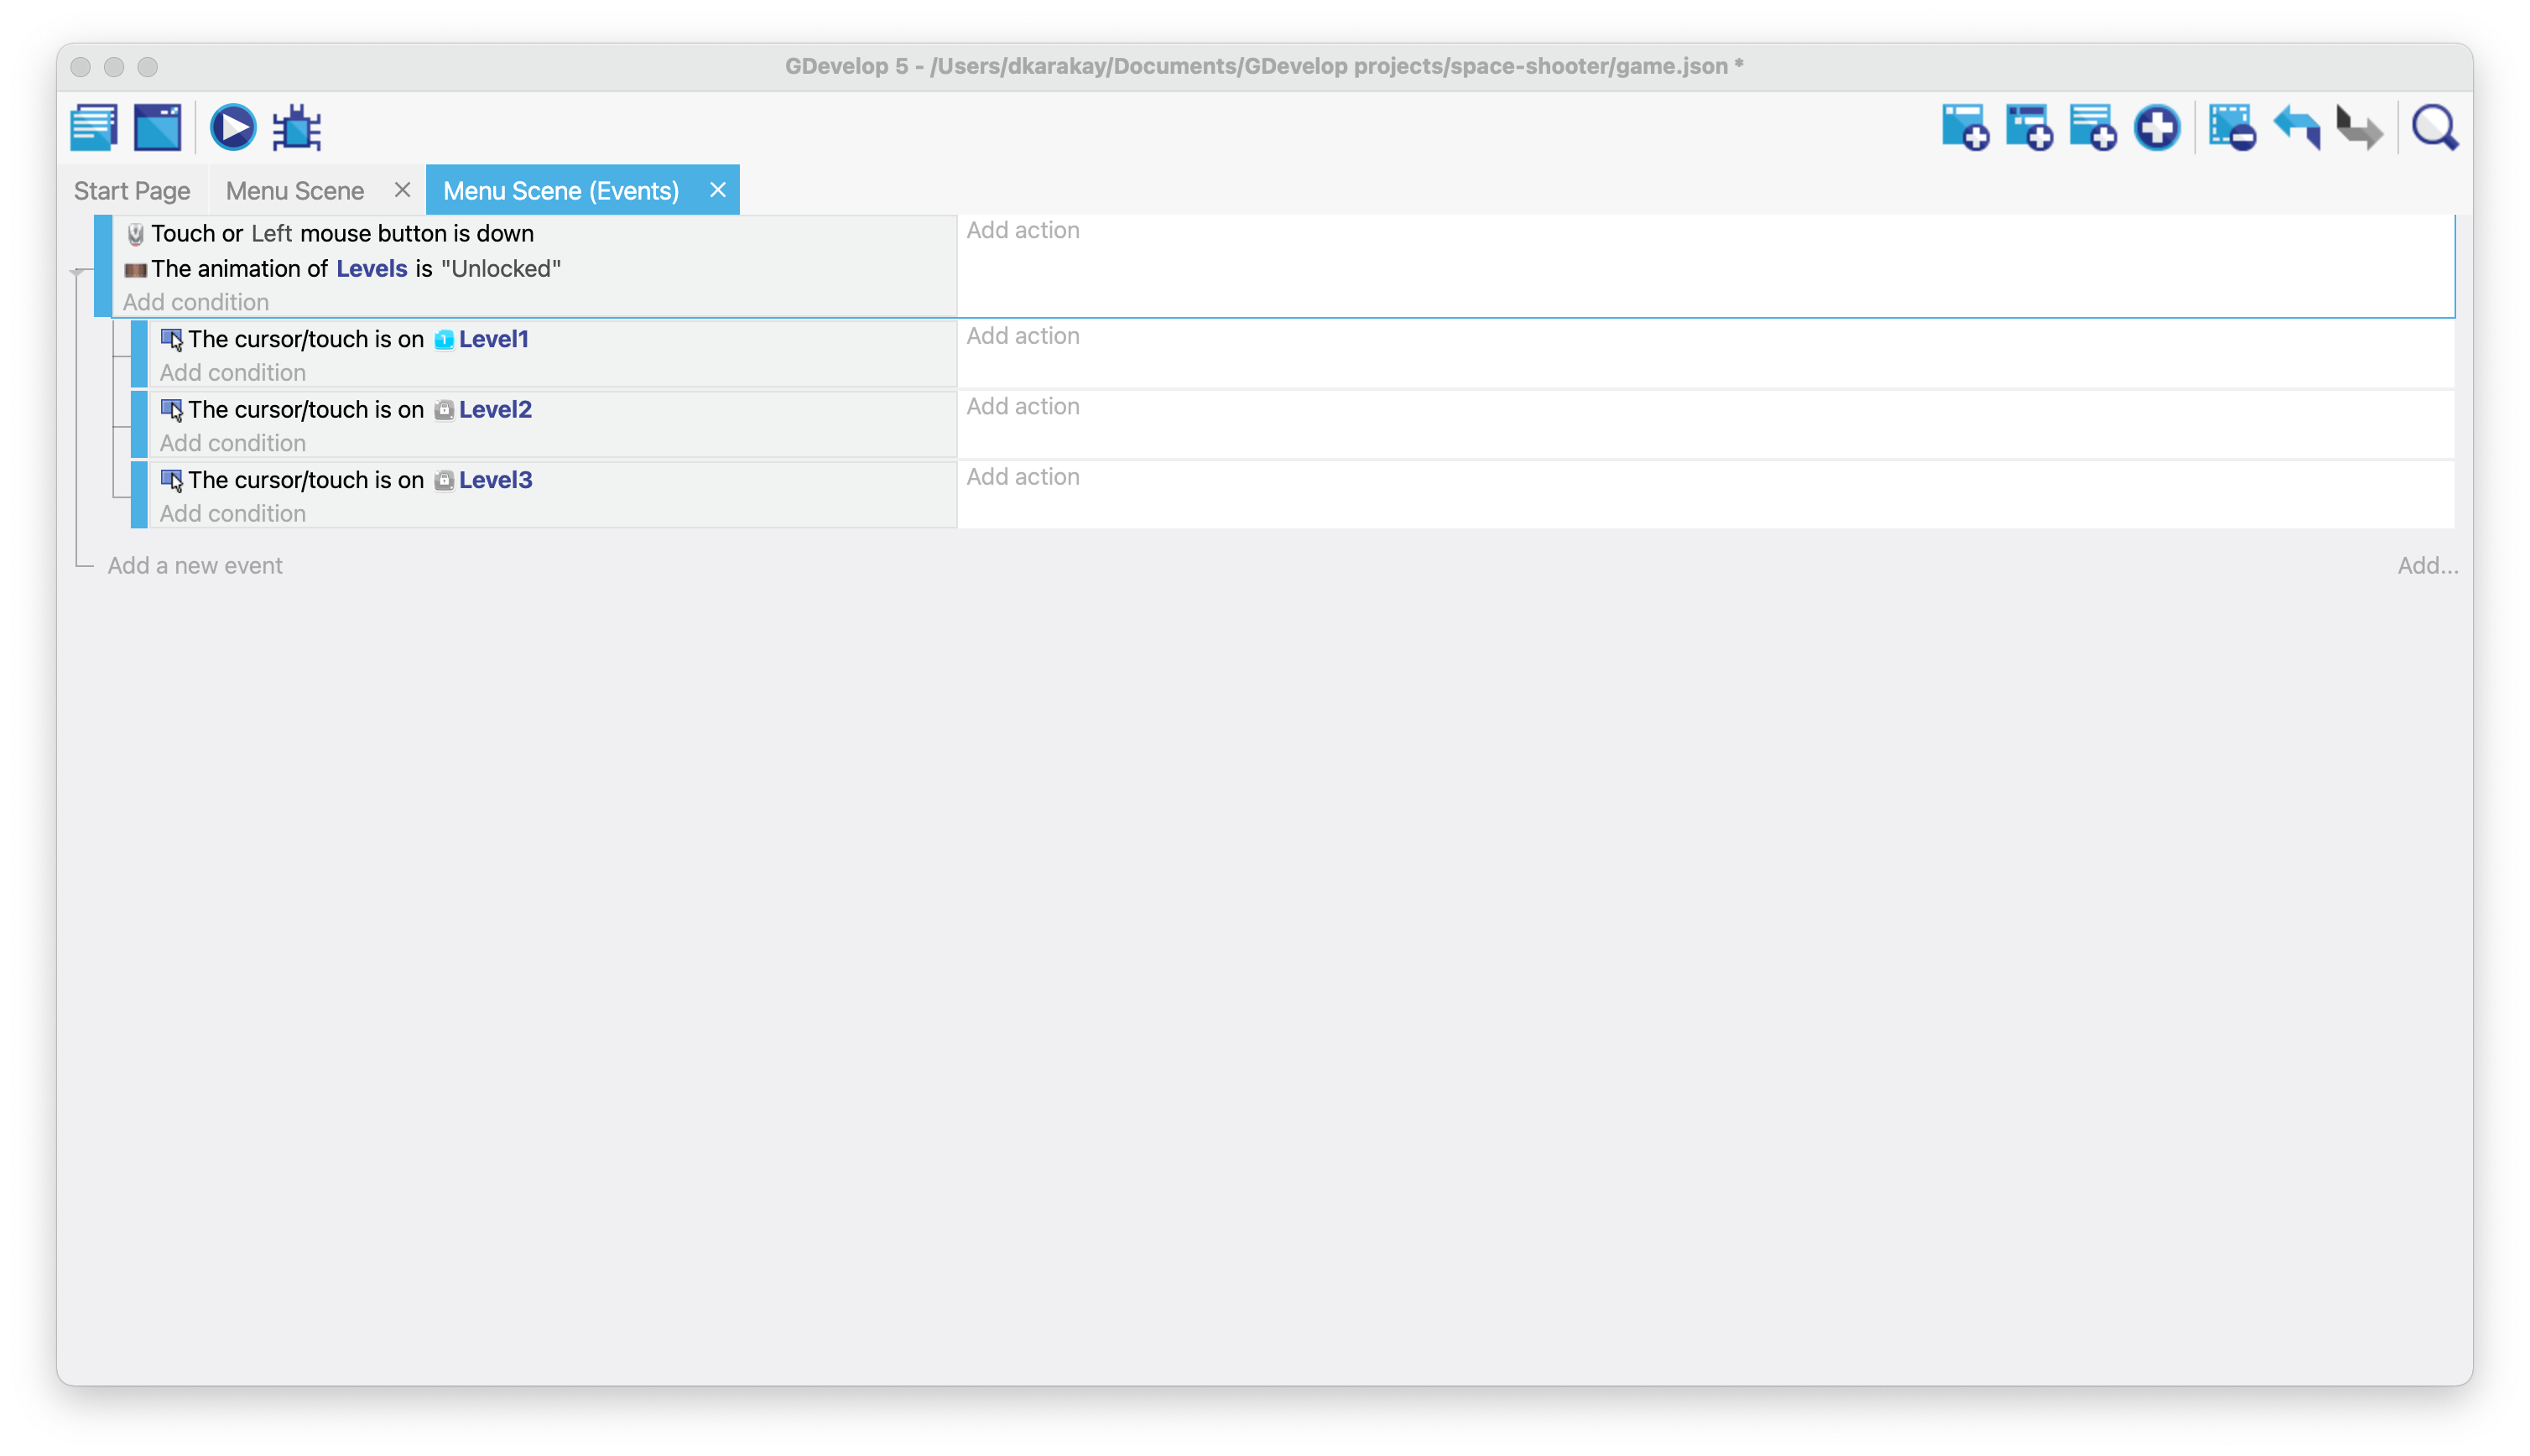Switch to the Menu Scene tab
Screen dimensions: 2530x1456
pos(295,191)
